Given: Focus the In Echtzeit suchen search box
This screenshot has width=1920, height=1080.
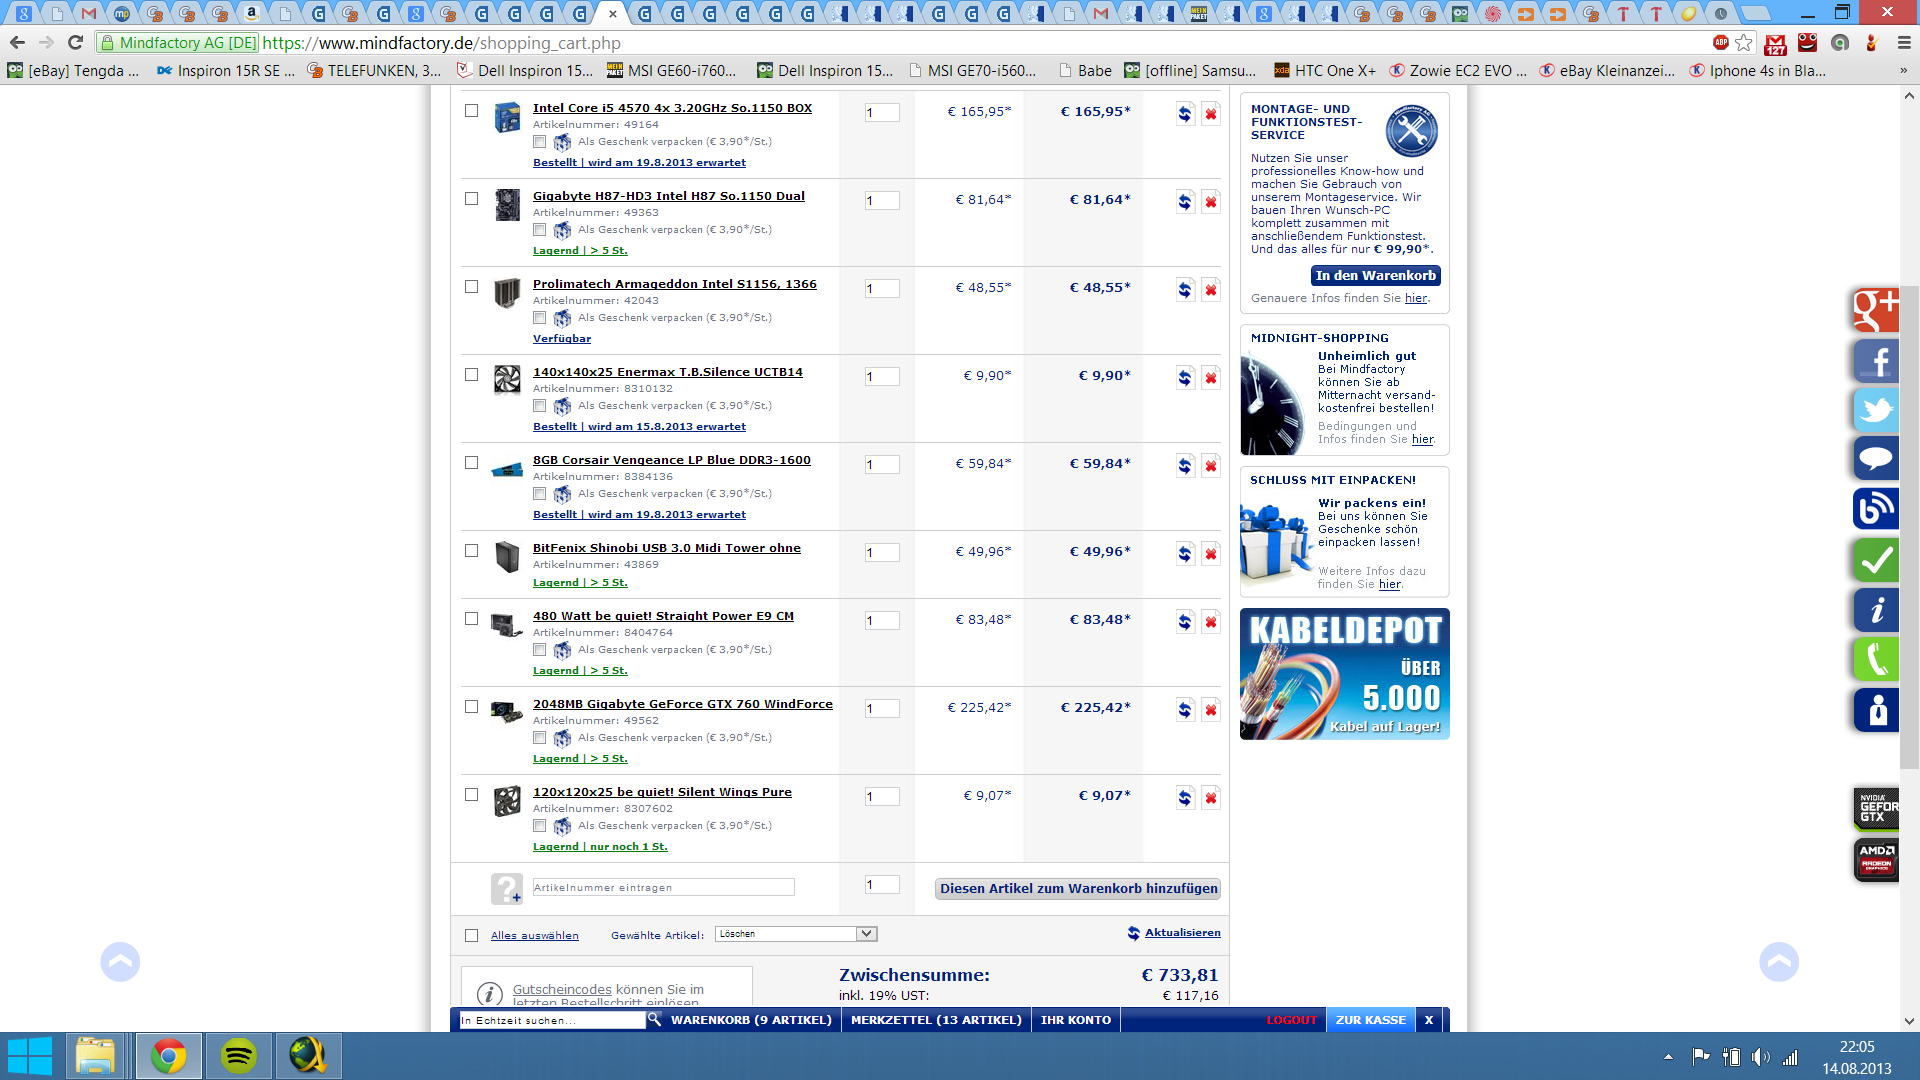Looking at the screenshot, I should 552,1020.
